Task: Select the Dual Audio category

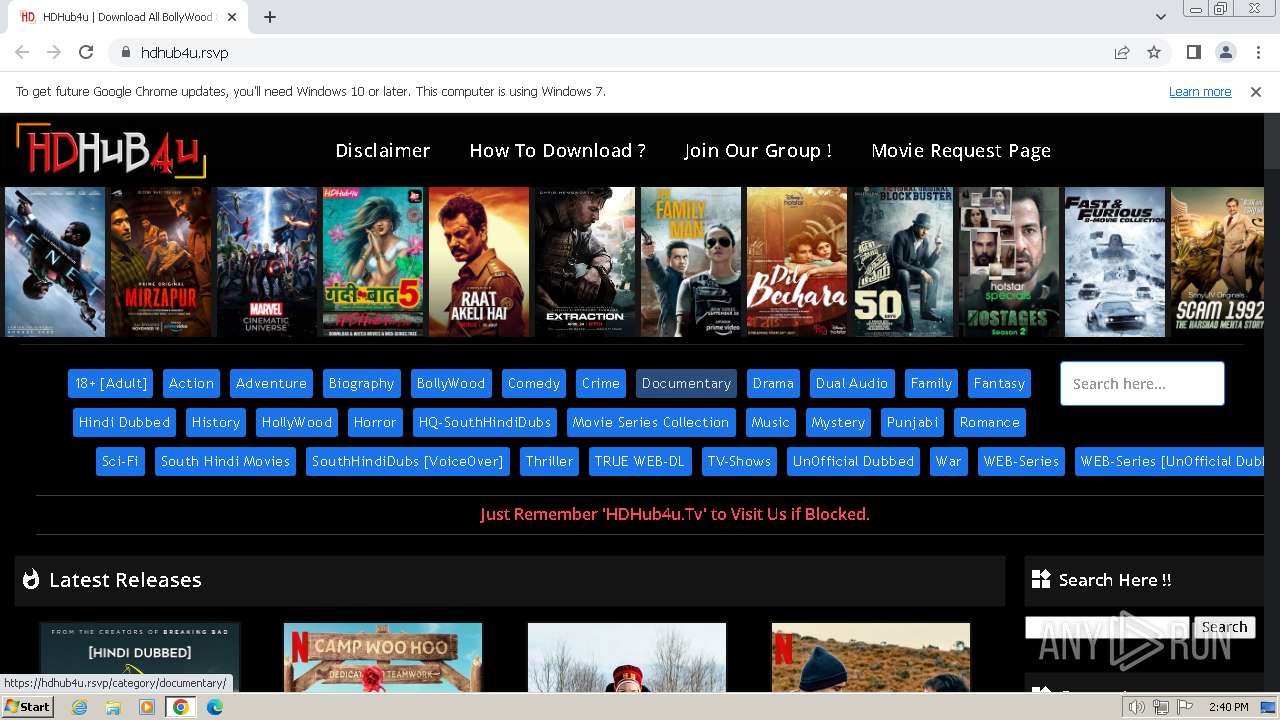Action: pos(852,384)
